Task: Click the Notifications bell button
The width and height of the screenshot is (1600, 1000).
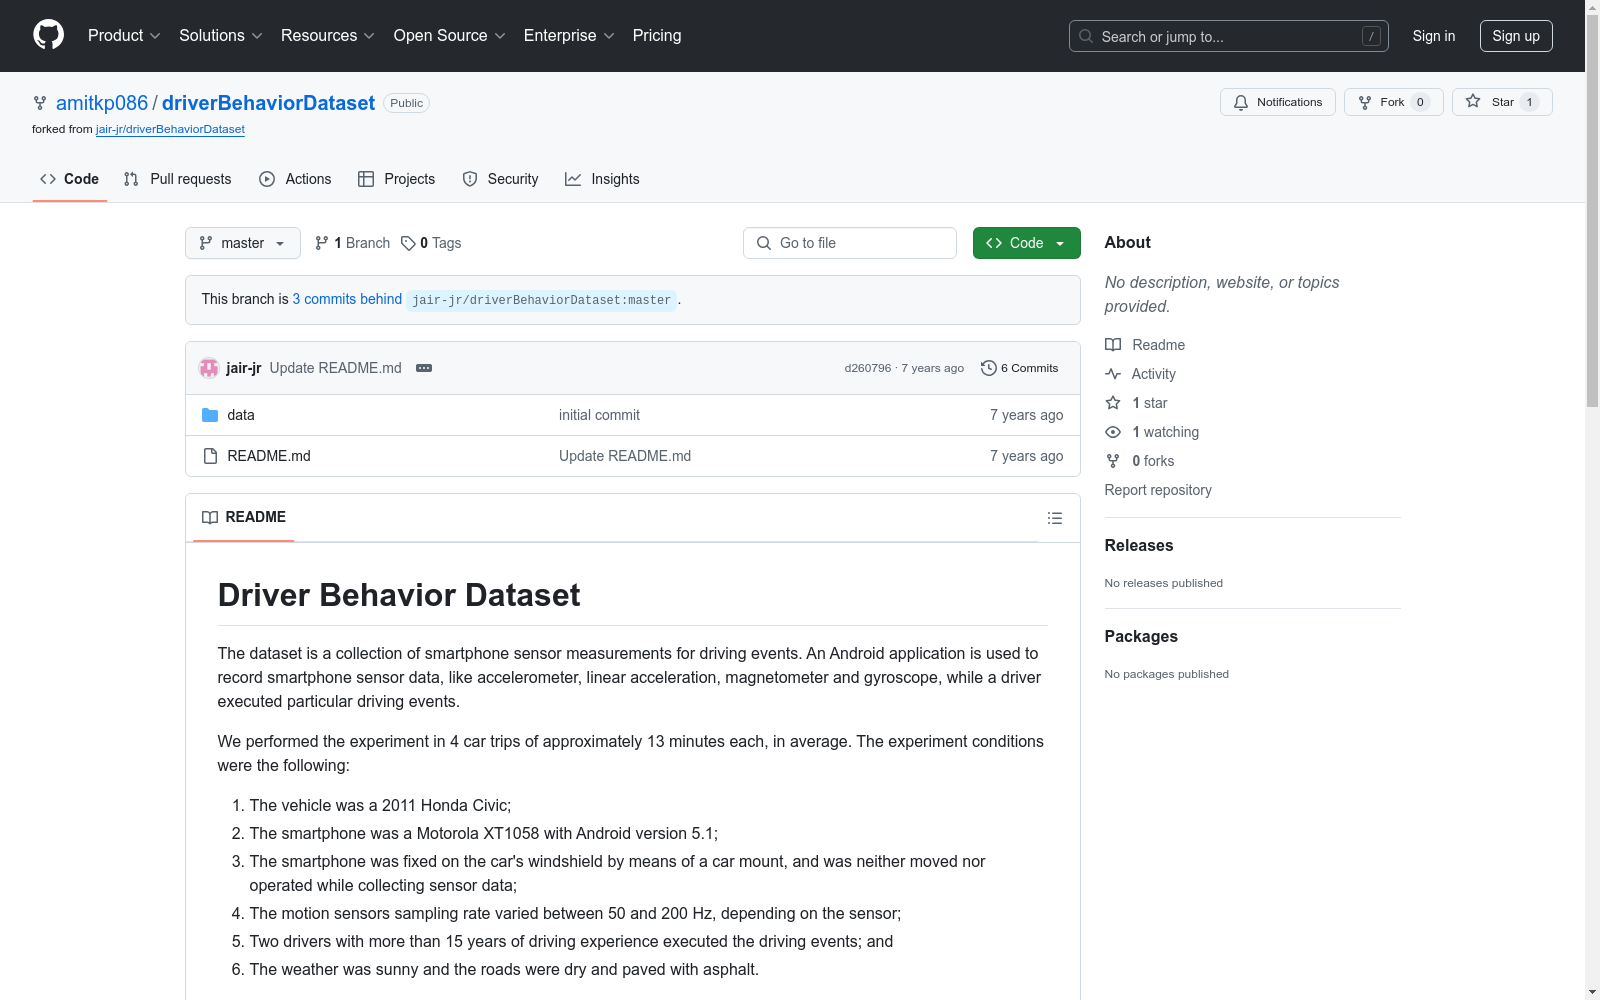Action: (x=1277, y=102)
